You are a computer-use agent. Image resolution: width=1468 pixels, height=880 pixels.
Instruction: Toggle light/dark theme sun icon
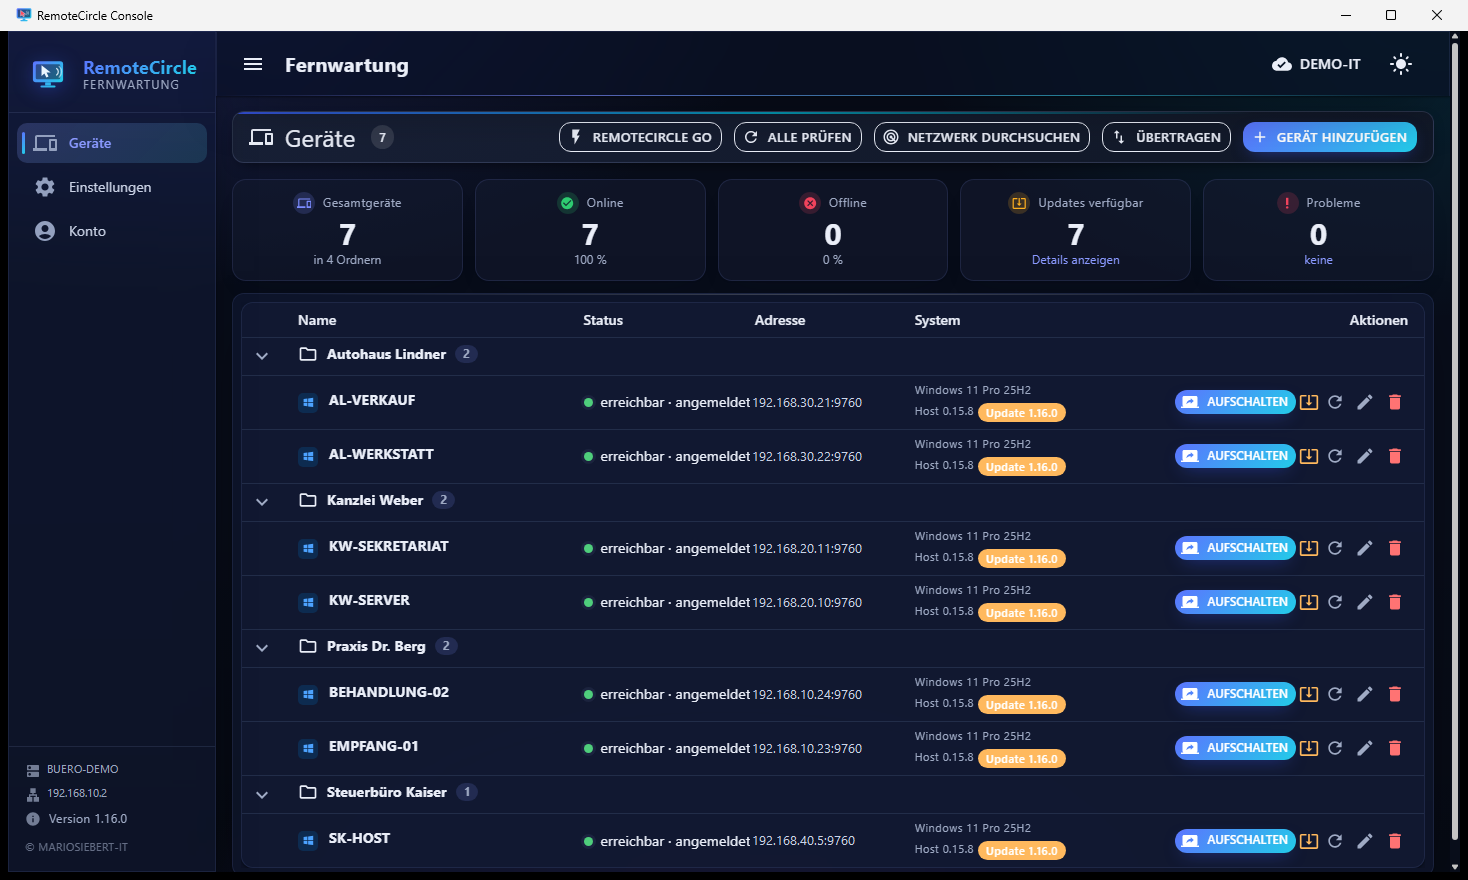pos(1401,64)
